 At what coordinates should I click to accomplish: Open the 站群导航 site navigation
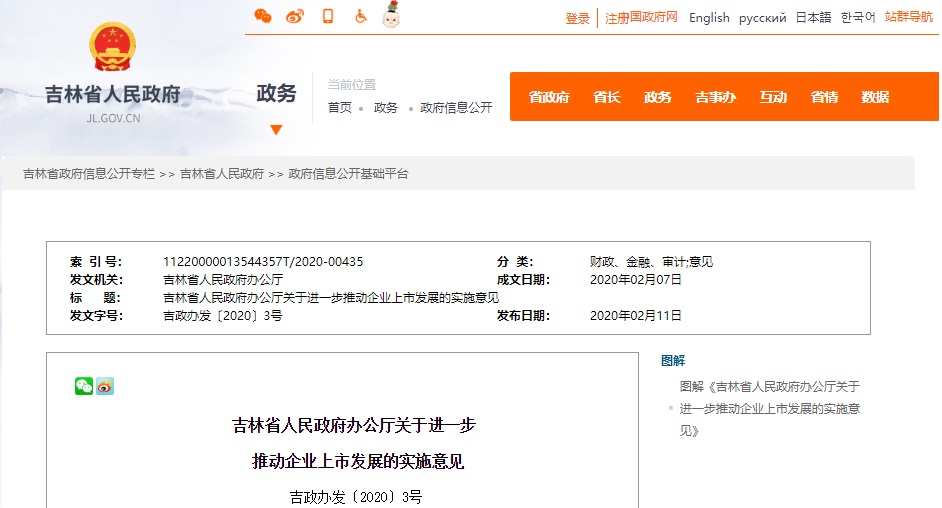point(908,17)
